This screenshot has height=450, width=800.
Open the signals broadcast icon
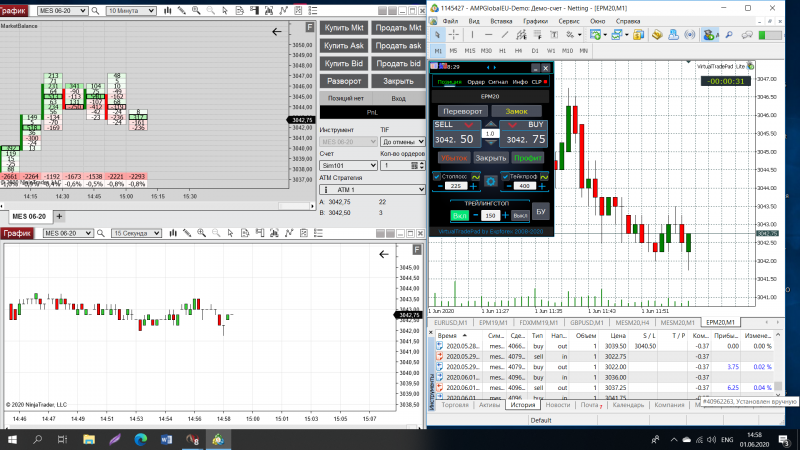coord(689,35)
